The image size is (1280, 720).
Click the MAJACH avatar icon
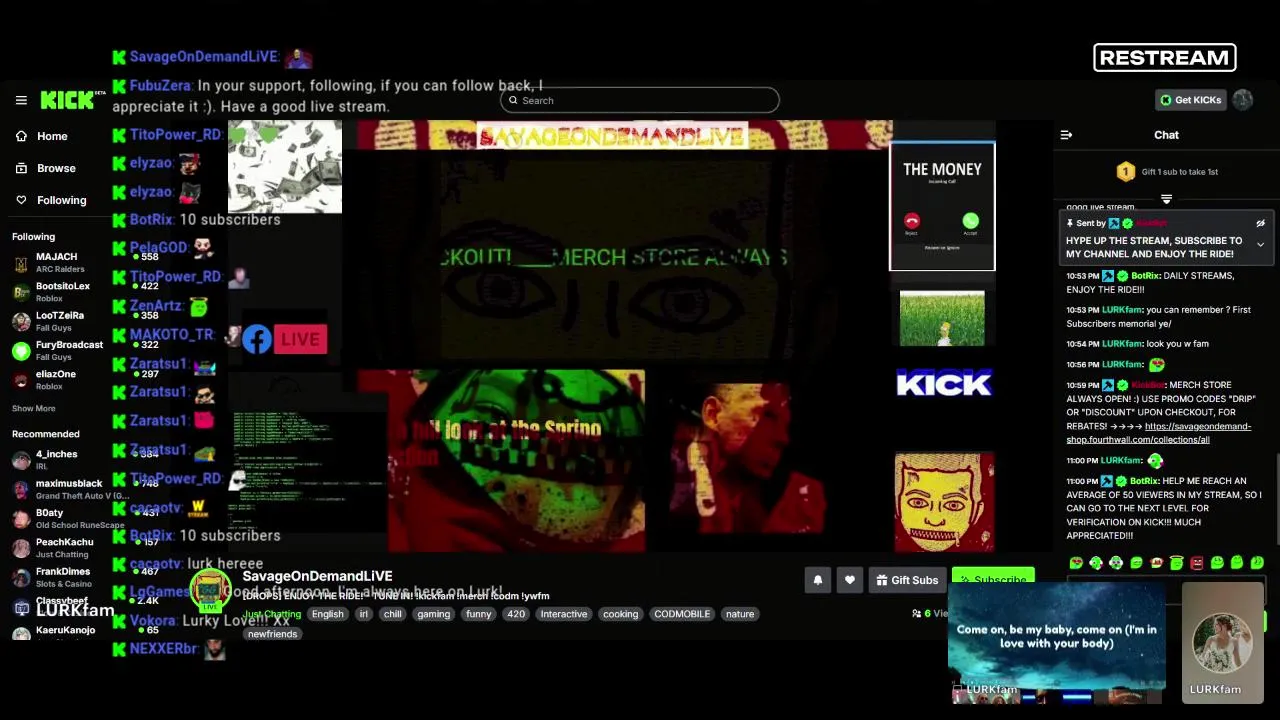point(21,263)
